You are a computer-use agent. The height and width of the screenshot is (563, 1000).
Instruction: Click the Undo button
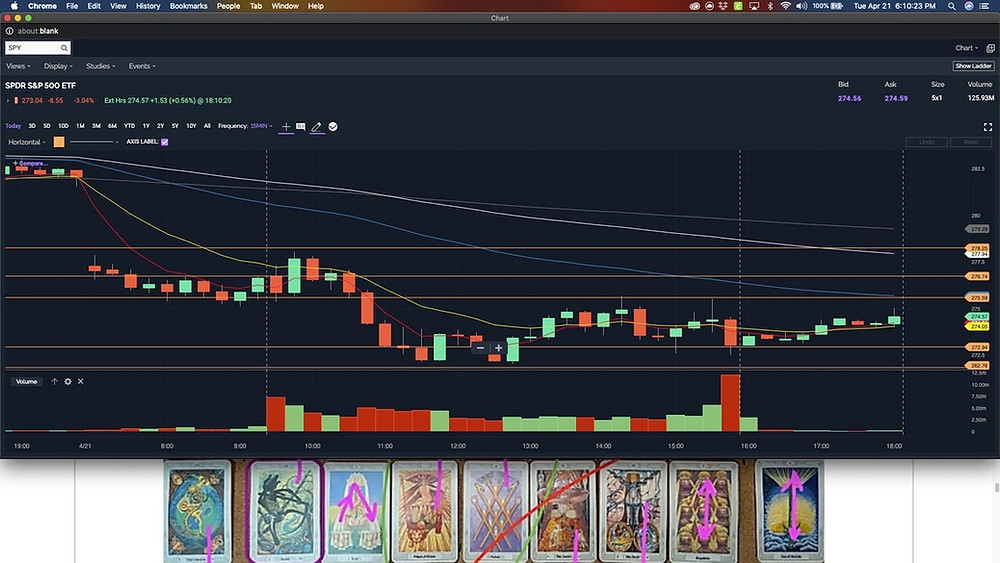click(927, 142)
